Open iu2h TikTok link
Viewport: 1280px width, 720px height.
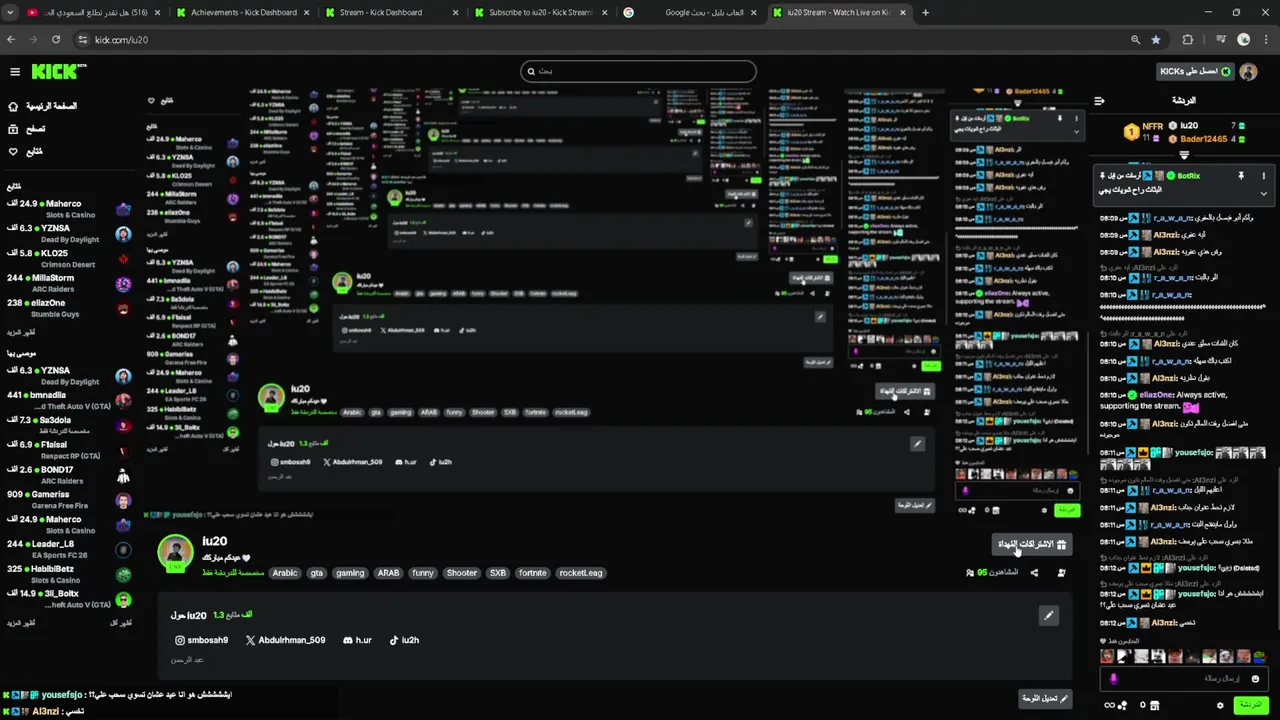(x=404, y=640)
